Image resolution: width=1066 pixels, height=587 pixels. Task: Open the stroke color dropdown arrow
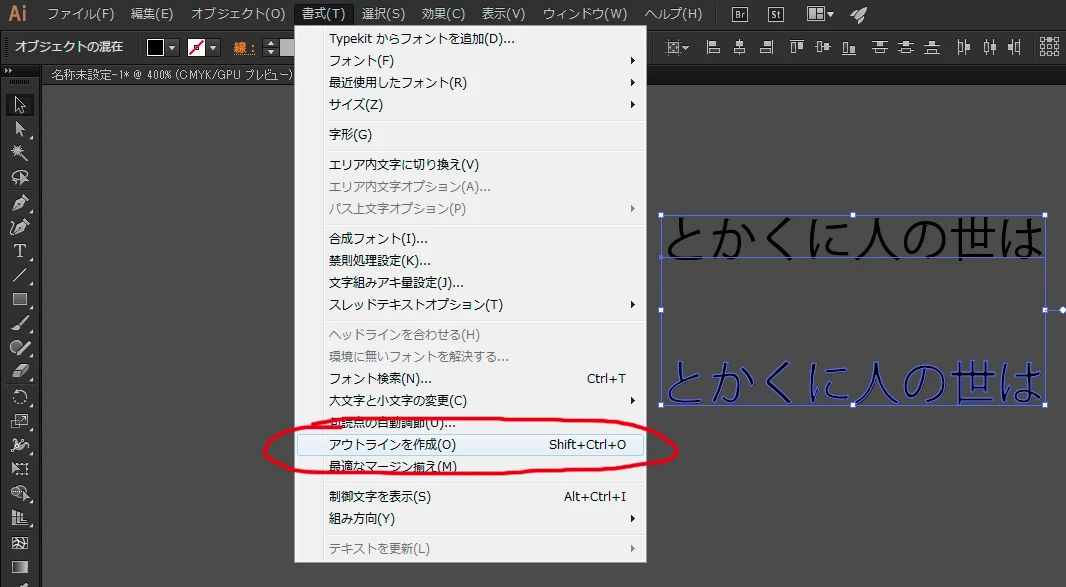213,48
